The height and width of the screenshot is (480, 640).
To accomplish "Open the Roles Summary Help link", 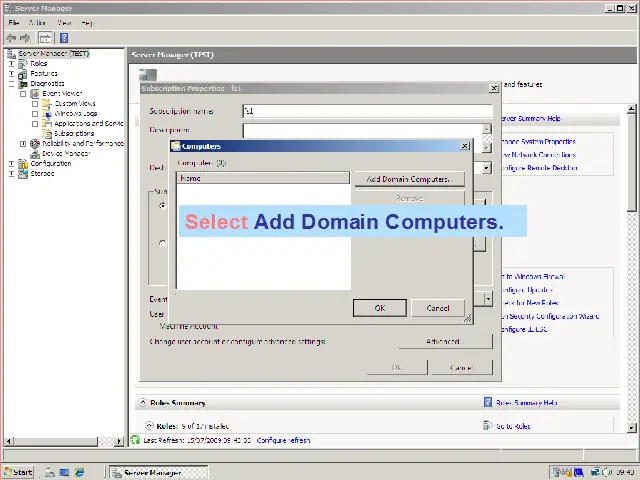I will pos(527,403).
